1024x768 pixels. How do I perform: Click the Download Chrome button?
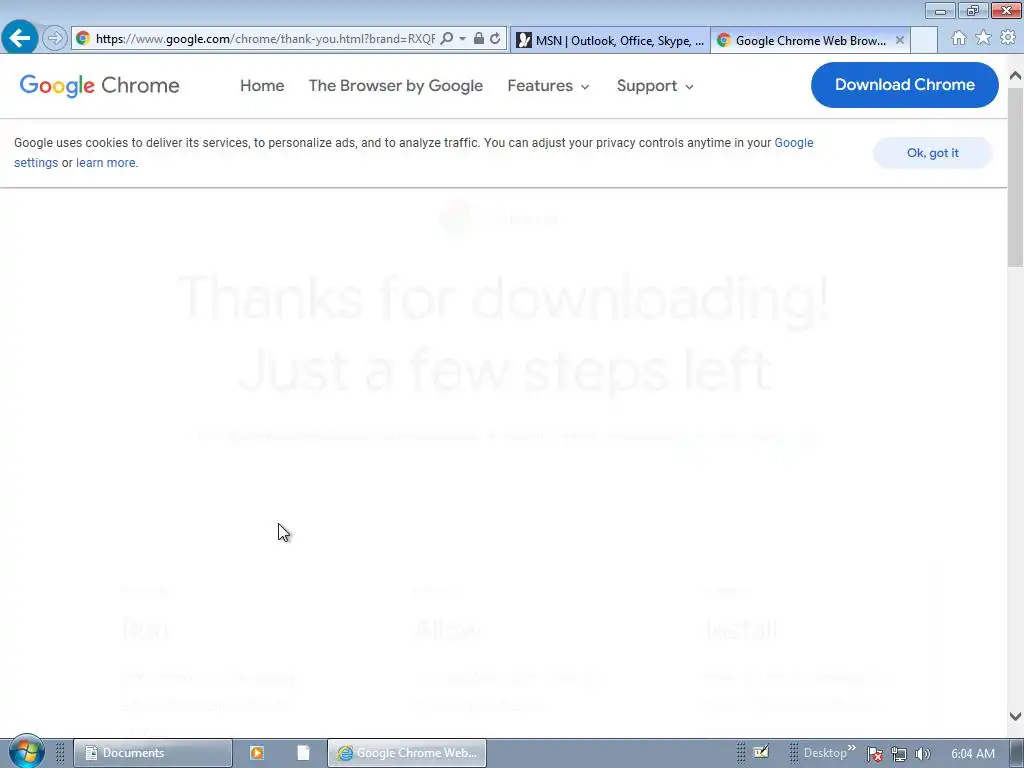click(x=904, y=85)
